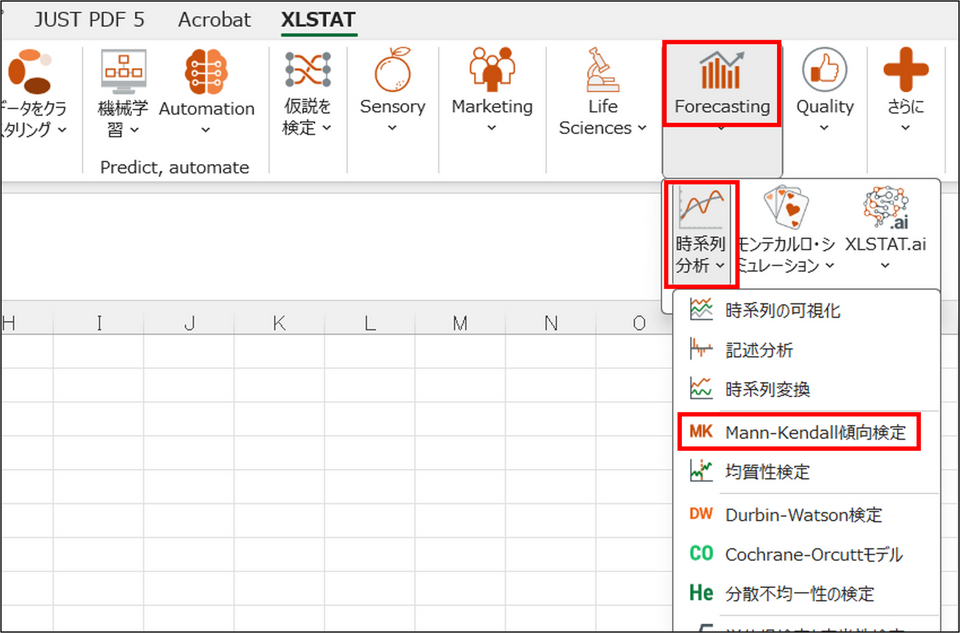This screenshot has height=633, width=960.
Task: Select column K header
Action: 279,323
